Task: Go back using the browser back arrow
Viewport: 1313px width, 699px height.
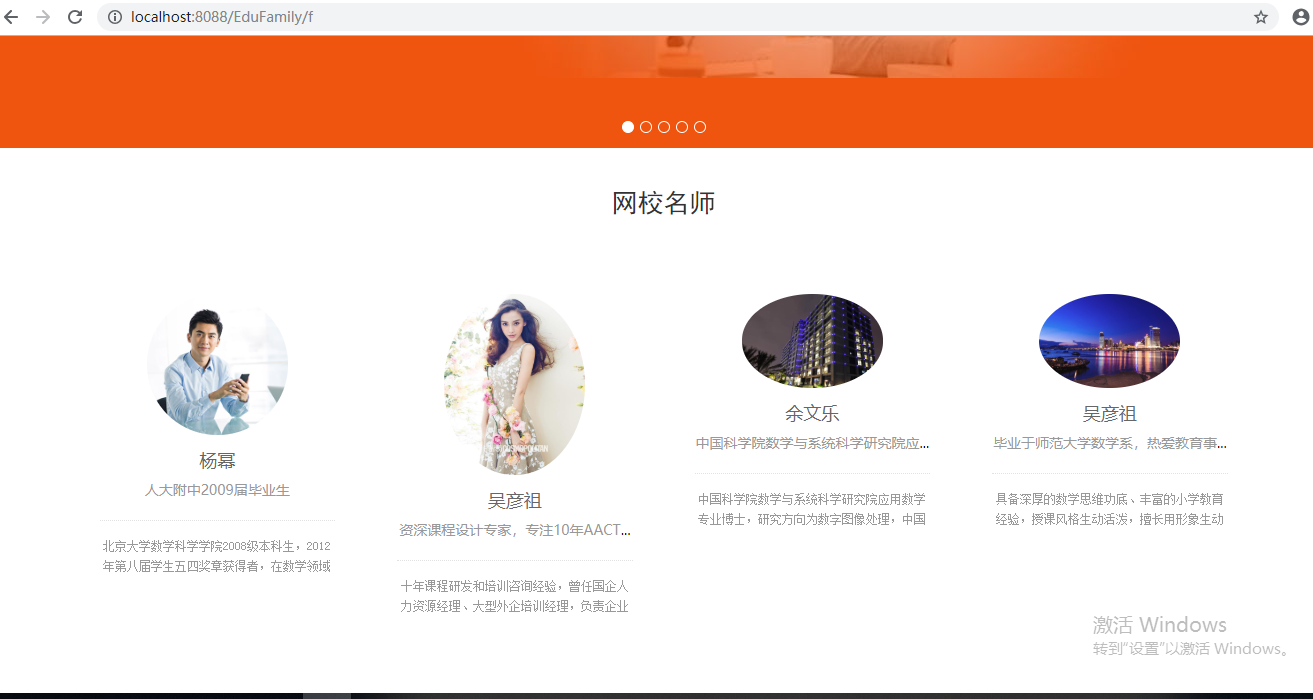Action: click(12, 17)
